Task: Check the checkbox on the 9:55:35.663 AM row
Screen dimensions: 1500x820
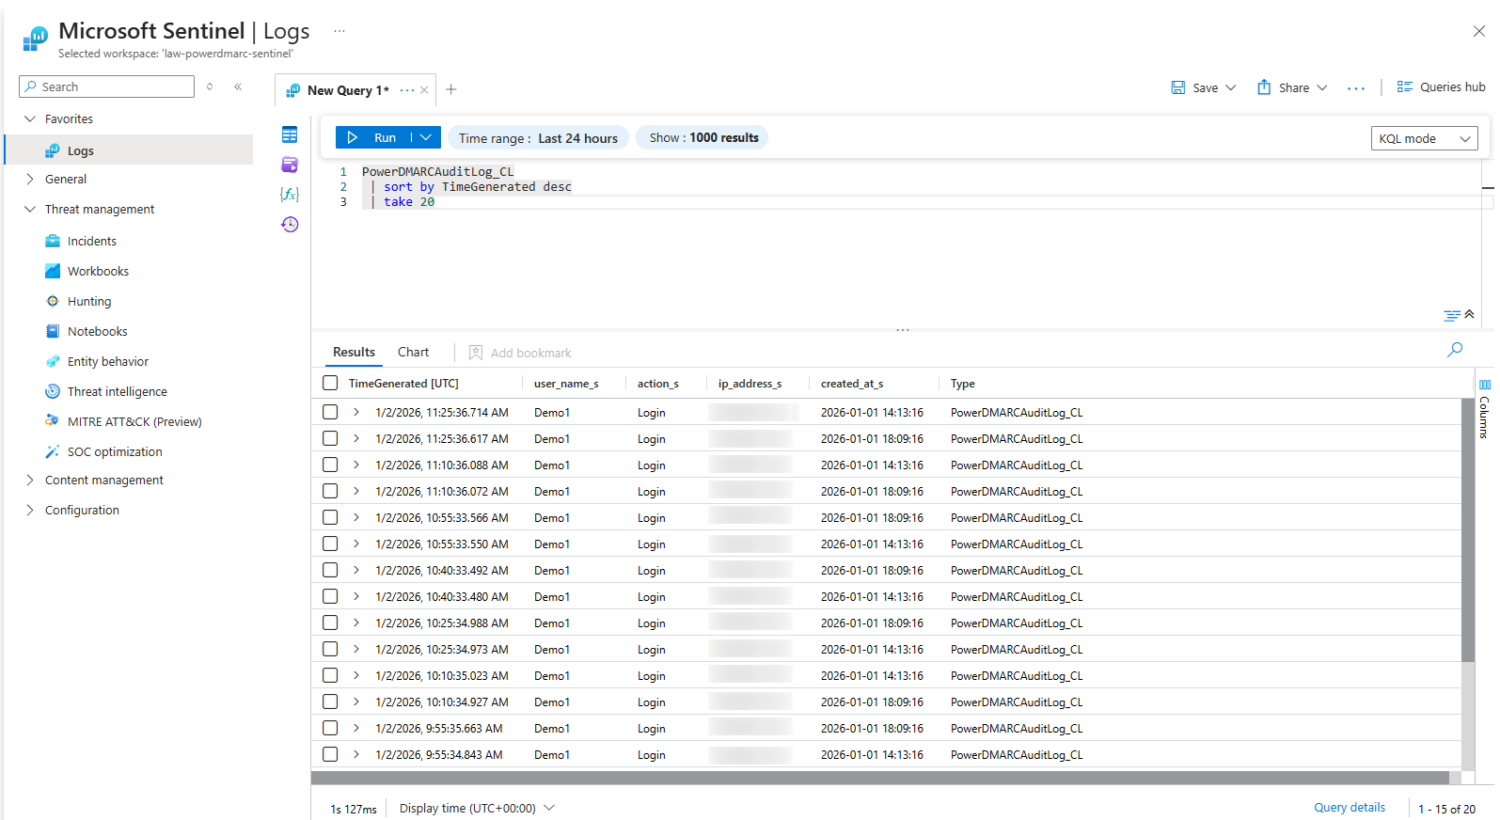Action: [x=330, y=727]
